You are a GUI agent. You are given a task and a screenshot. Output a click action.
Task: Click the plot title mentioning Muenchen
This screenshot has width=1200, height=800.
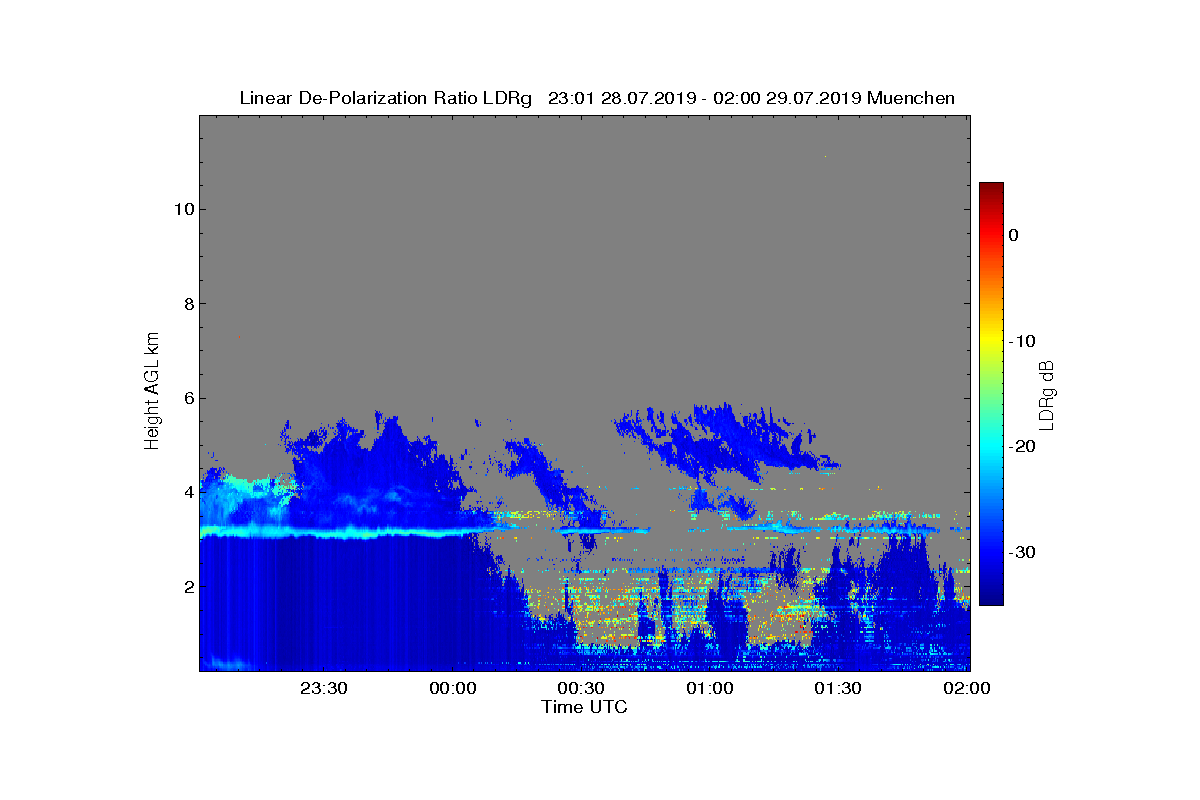(x=597, y=98)
